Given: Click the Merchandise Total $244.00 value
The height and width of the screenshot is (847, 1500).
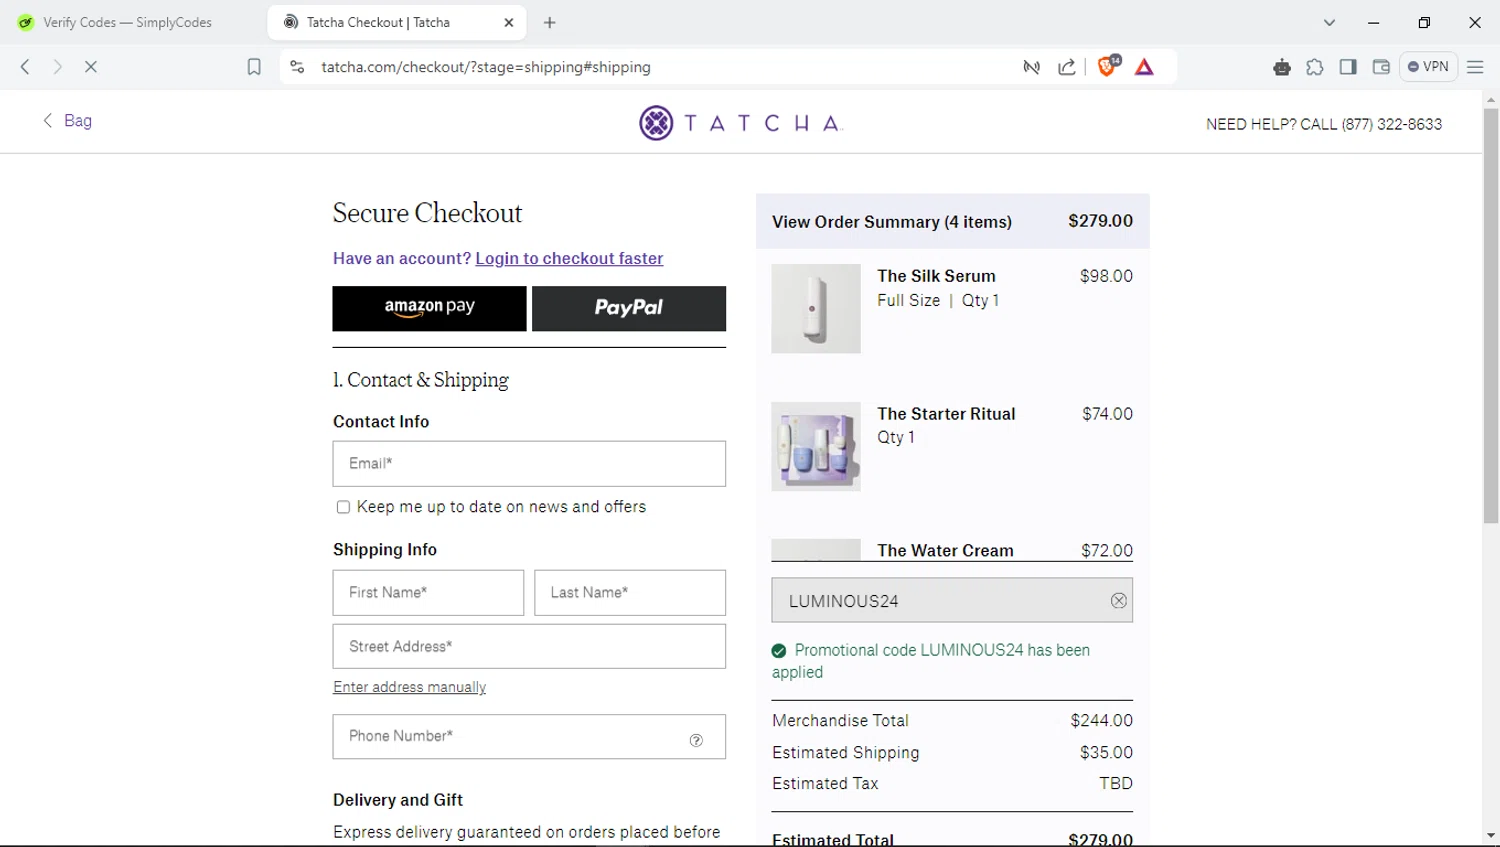Looking at the screenshot, I should 1102,720.
